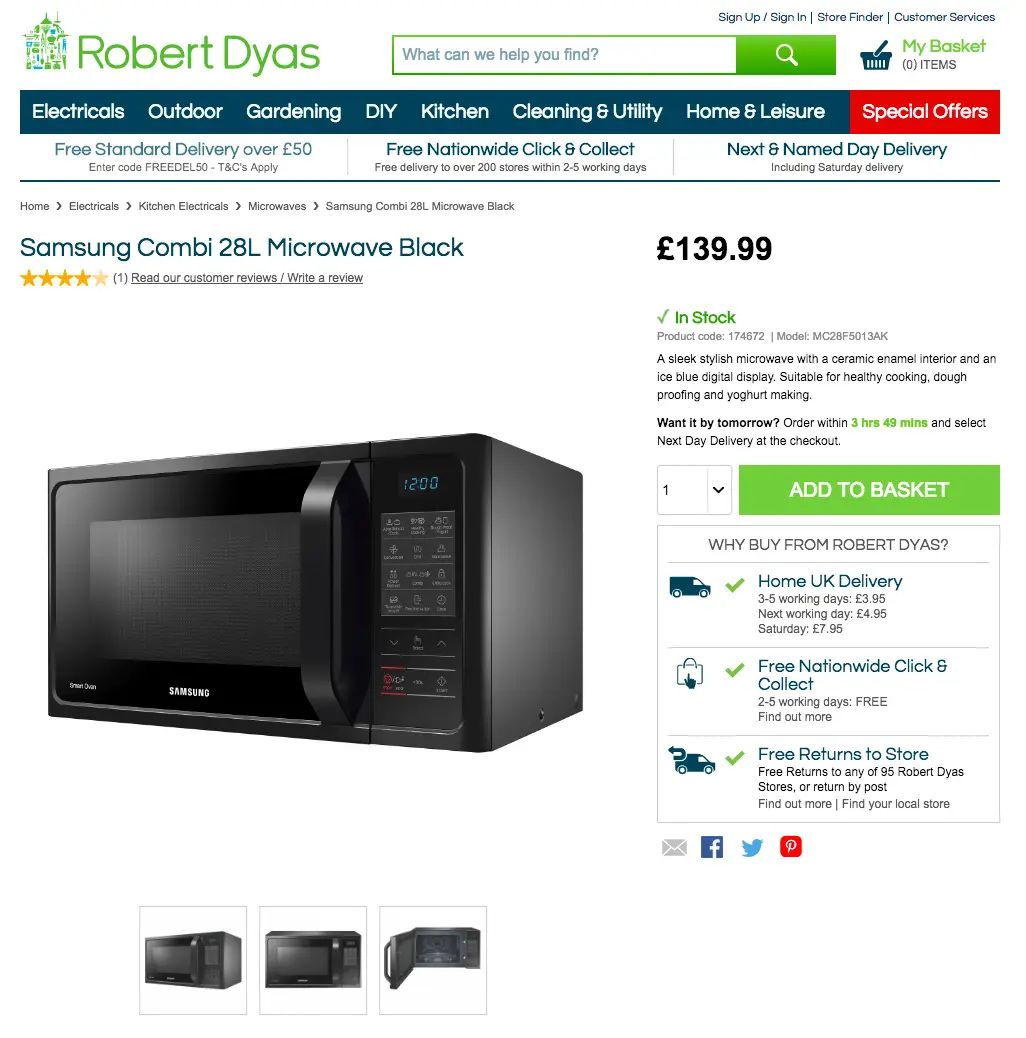Image resolution: width=1026 pixels, height=1038 pixels.
Task: Share product on Facebook
Action: (x=712, y=847)
